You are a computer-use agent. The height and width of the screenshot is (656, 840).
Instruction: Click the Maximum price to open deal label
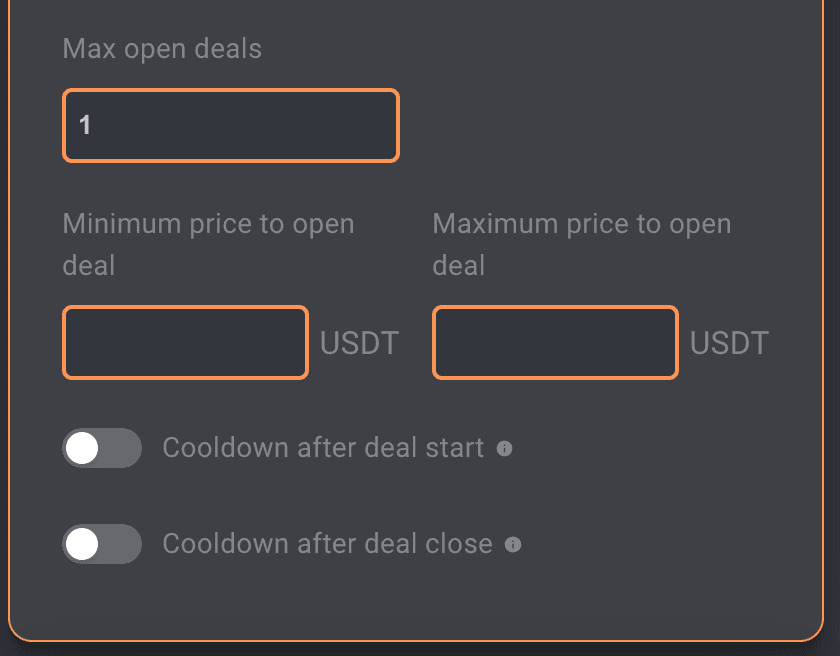click(x=581, y=224)
